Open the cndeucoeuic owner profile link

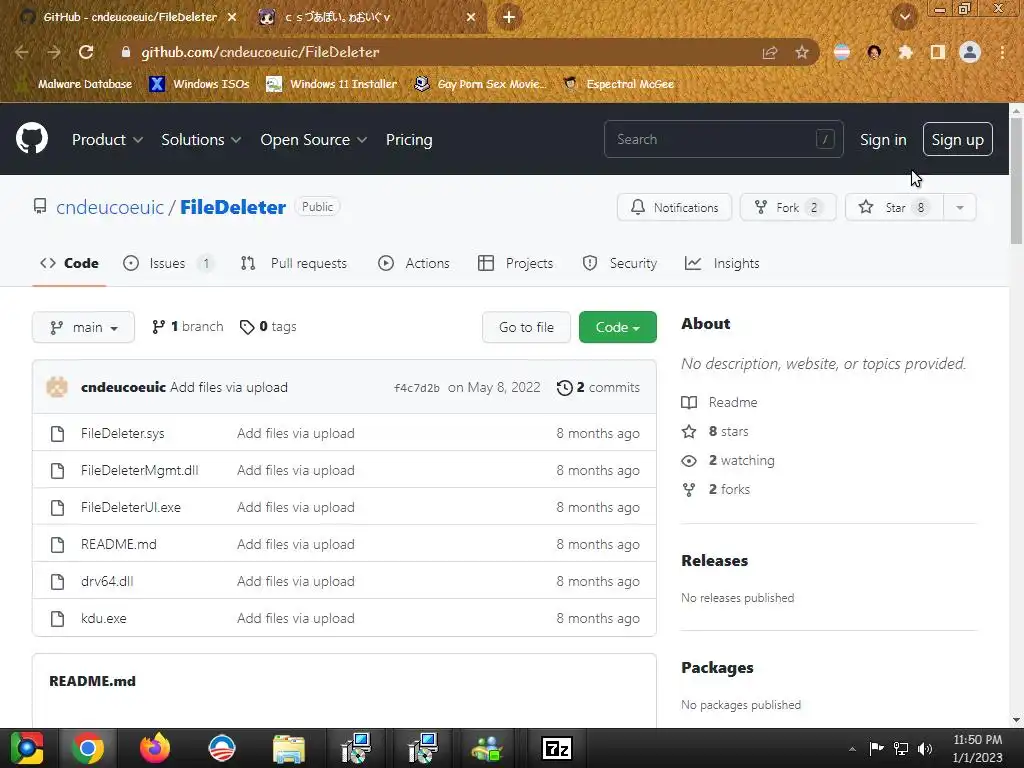pyautogui.click(x=110, y=208)
